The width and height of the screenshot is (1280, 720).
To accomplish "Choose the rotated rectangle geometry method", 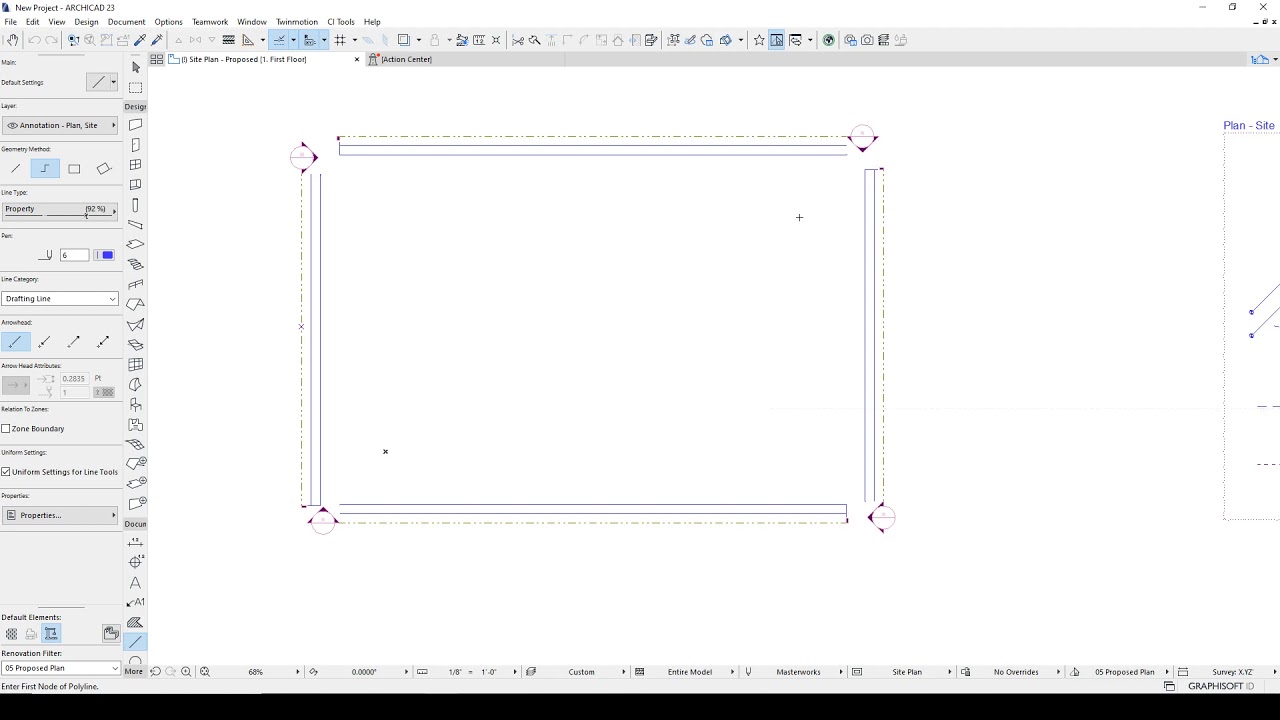I will point(103,169).
